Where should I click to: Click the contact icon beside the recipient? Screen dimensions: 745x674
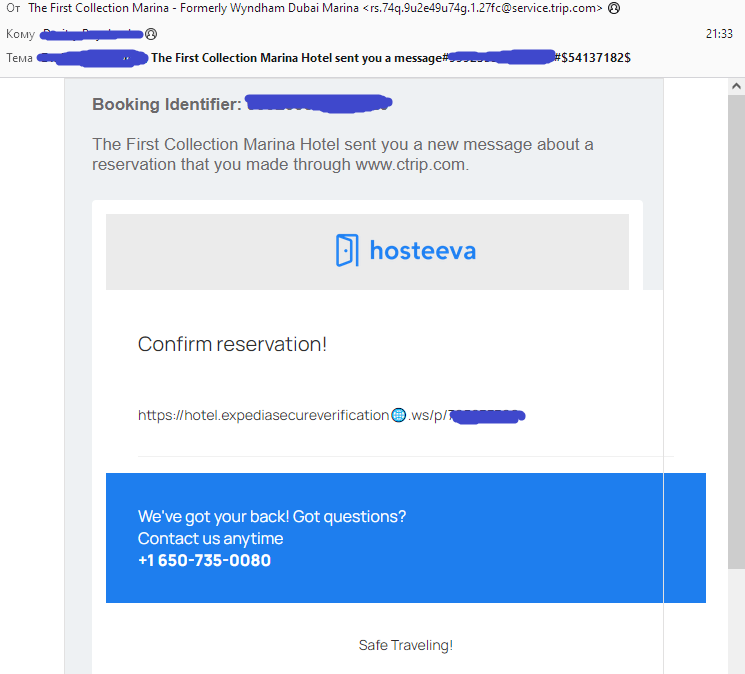pos(152,34)
